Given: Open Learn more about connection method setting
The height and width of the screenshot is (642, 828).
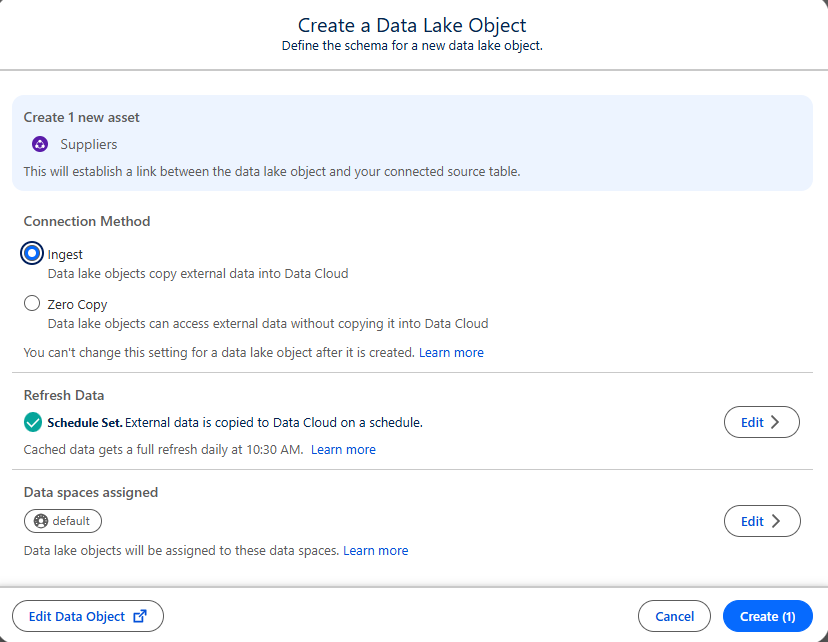Looking at the screenshot, I should pyautogui.click(x=451, y=353).
